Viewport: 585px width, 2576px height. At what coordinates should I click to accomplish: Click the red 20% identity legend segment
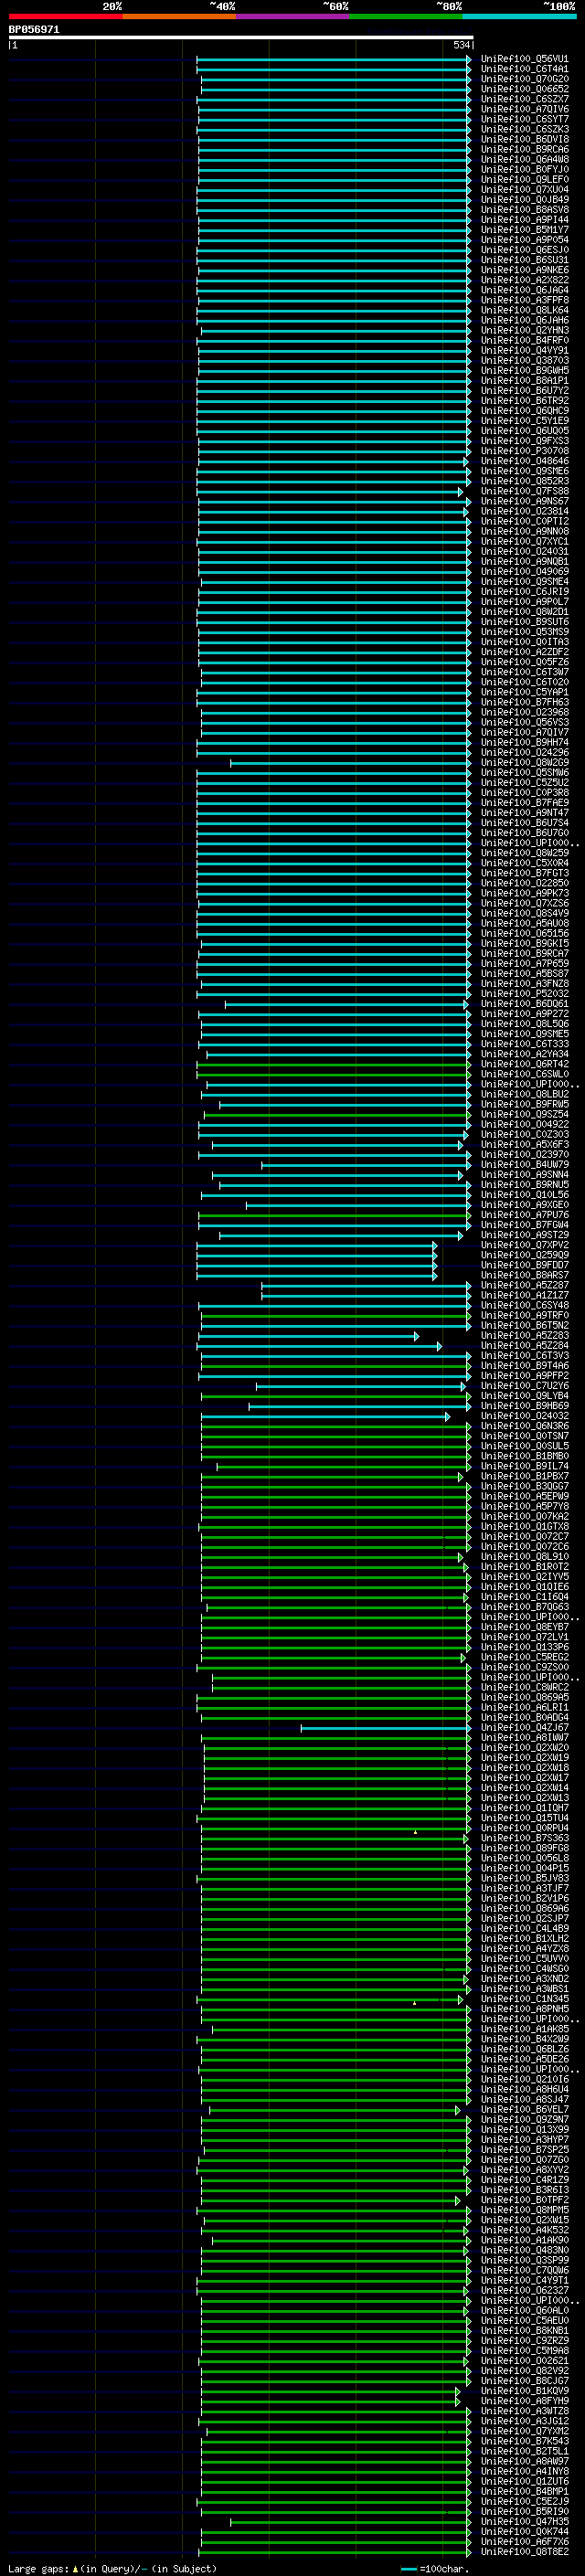pos(66,16)
